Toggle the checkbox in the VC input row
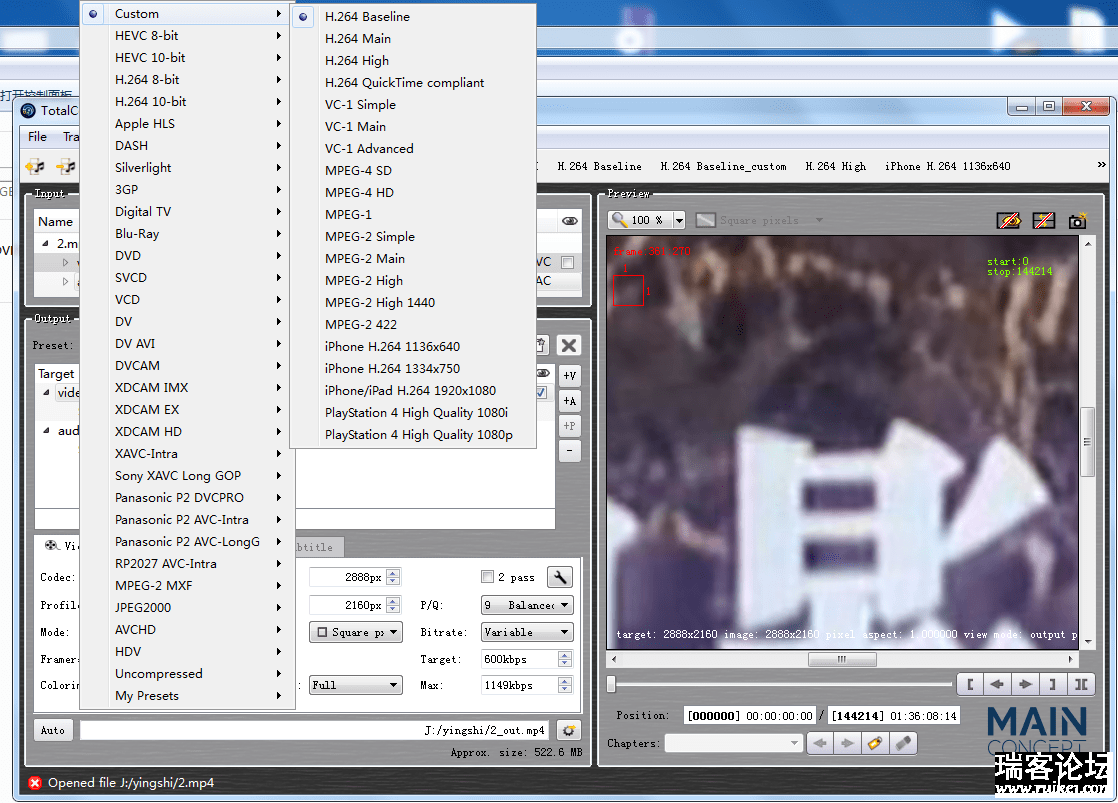The height and width of the screenshot is (803, 1118). pos(568,262)
